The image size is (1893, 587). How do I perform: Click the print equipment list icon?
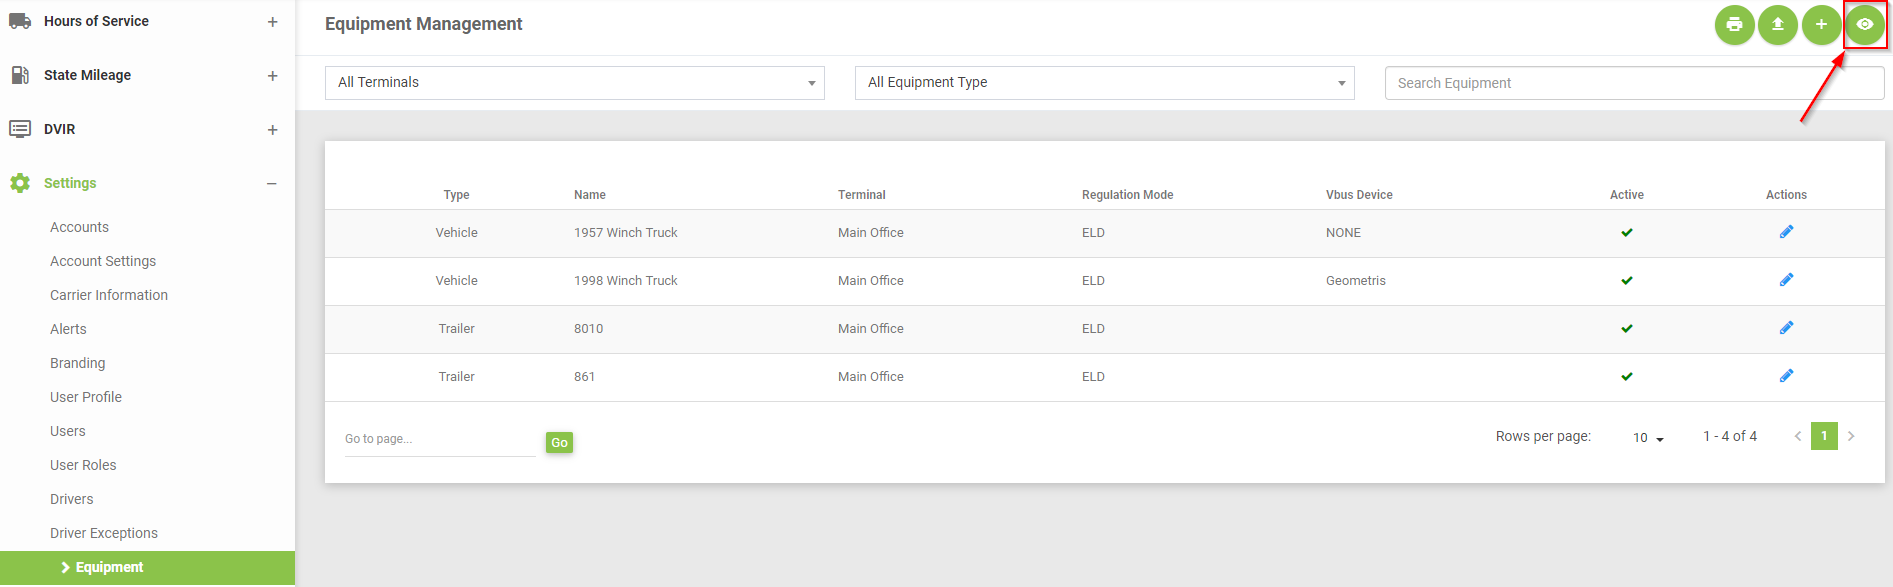[x=1734, y=25]
